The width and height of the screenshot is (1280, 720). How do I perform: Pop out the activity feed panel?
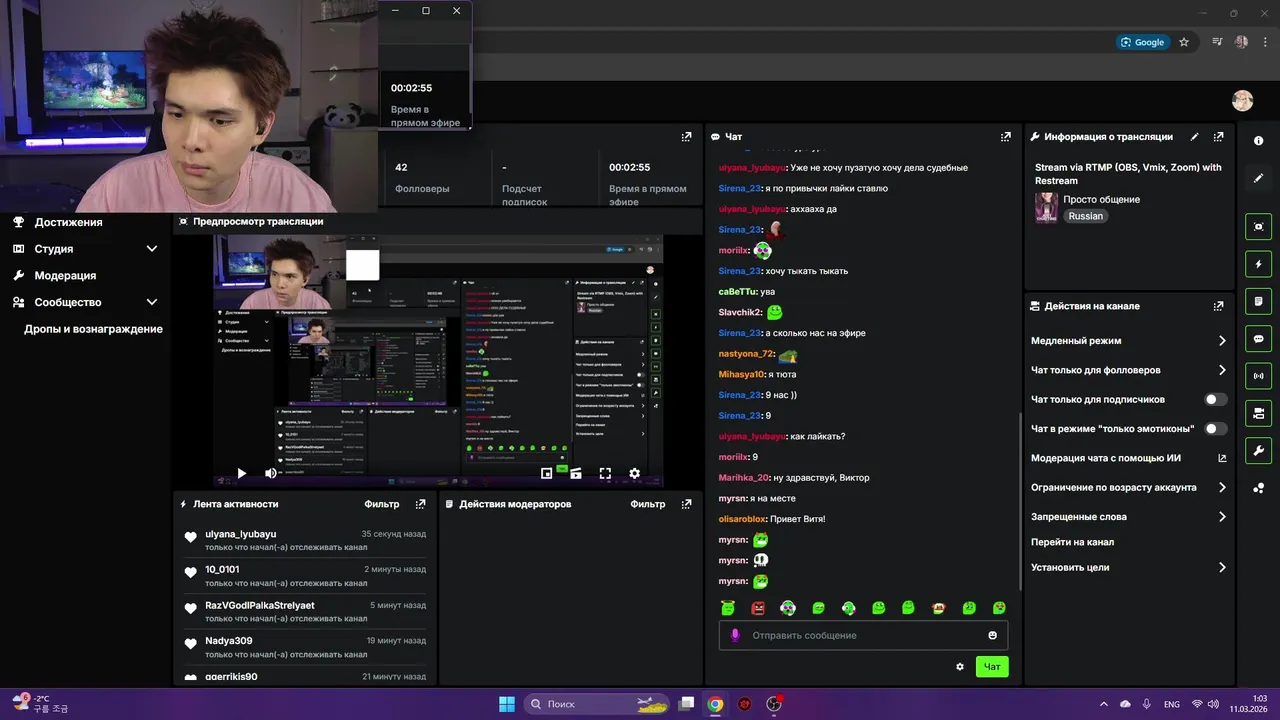pyautogui.click(x=420, y=504)
